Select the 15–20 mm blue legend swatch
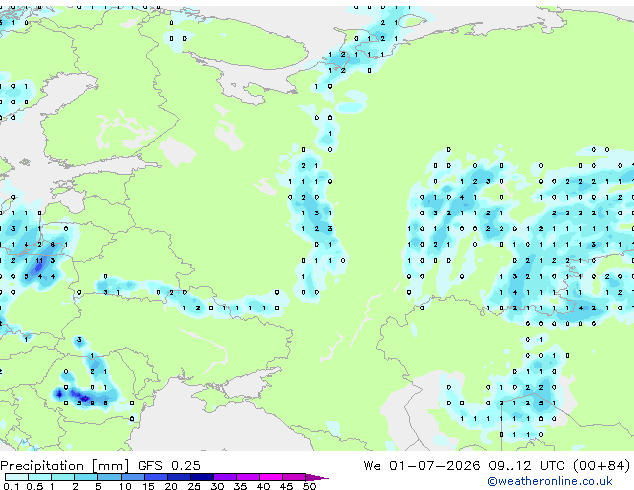The image size is (634, 490). [156, 477]
